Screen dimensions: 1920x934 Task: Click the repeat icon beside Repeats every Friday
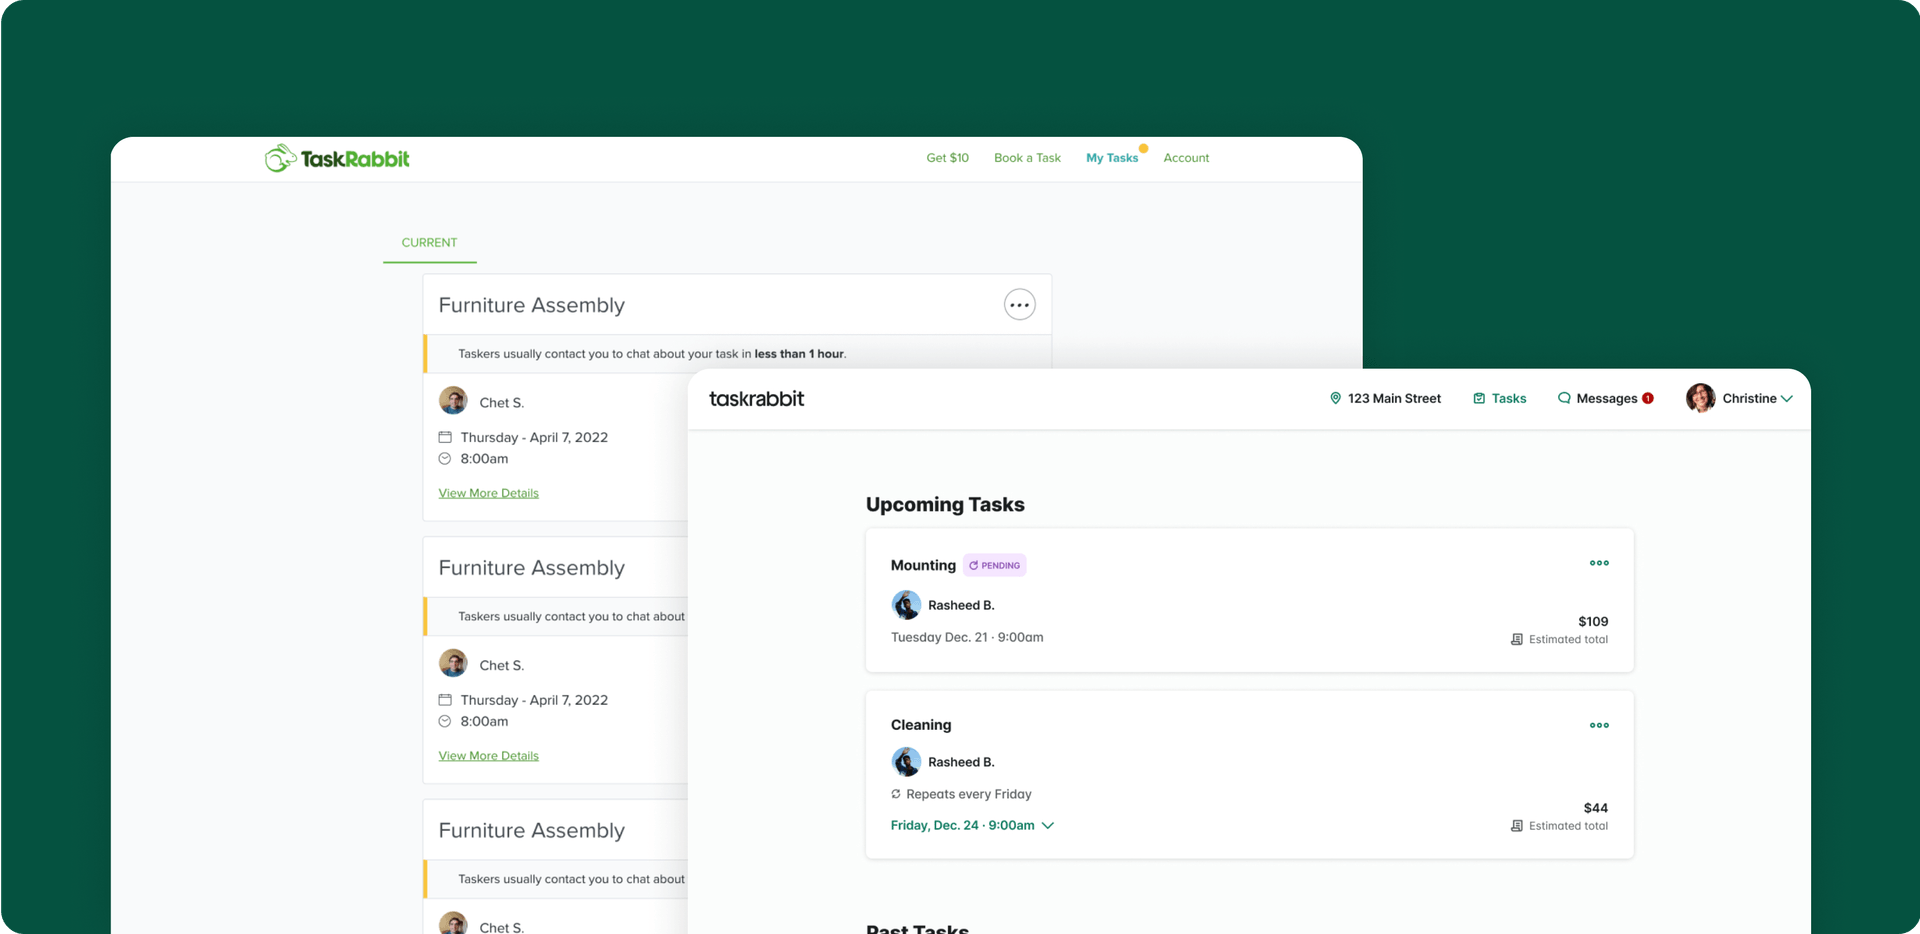pos(895,794)
